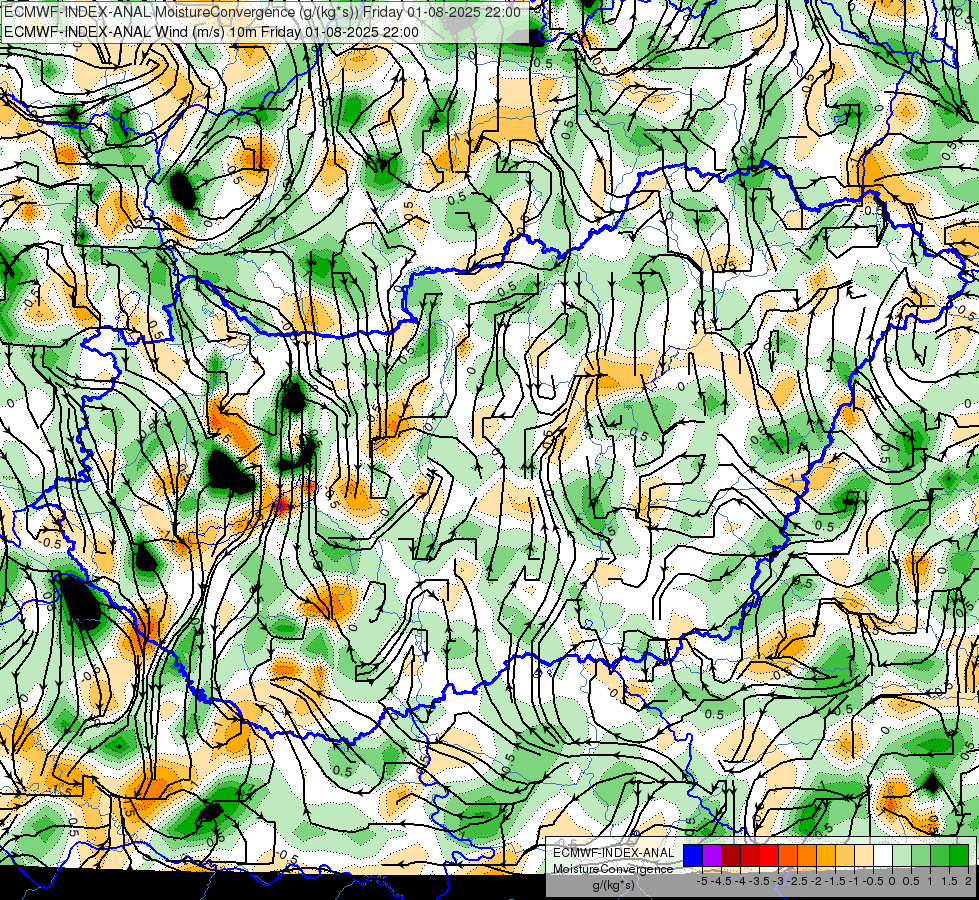Screen dimensions: 979x900
Task: Click legend tick value '-4.5'
Action: [x=721, y=881]
